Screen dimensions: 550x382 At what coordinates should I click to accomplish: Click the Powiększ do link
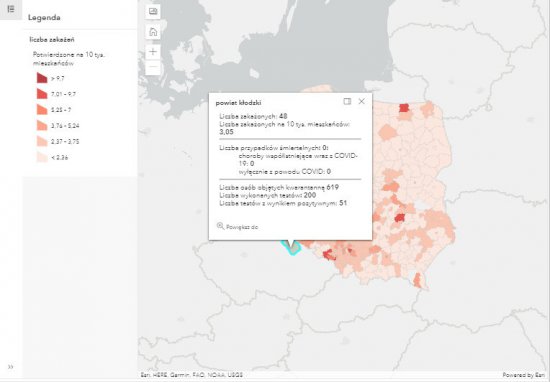[x=242, y=227]
